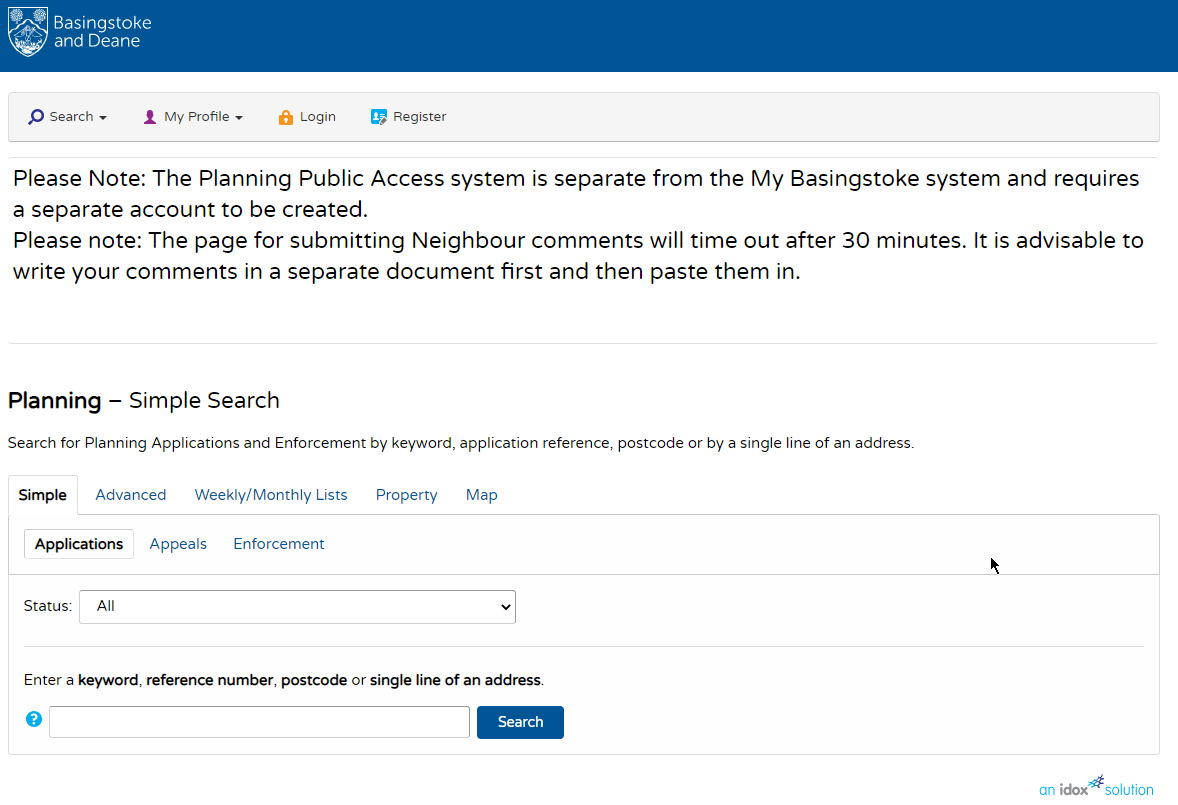Focus the keyword search input field
The height and width of the screenshot is (805, 1178).
[259, 722]
